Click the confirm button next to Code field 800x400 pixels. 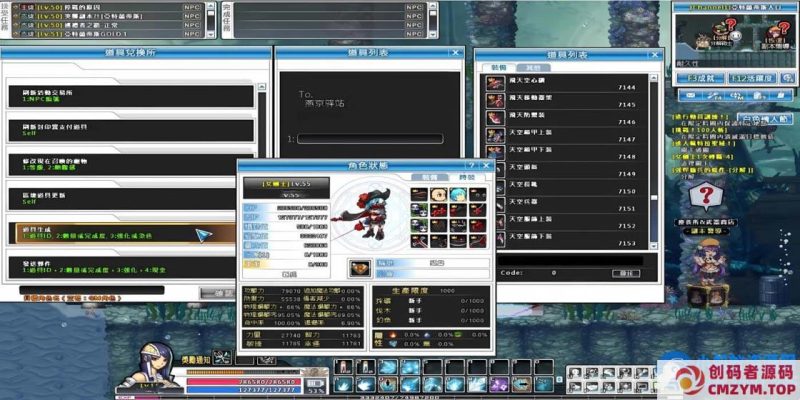[625, 271]
